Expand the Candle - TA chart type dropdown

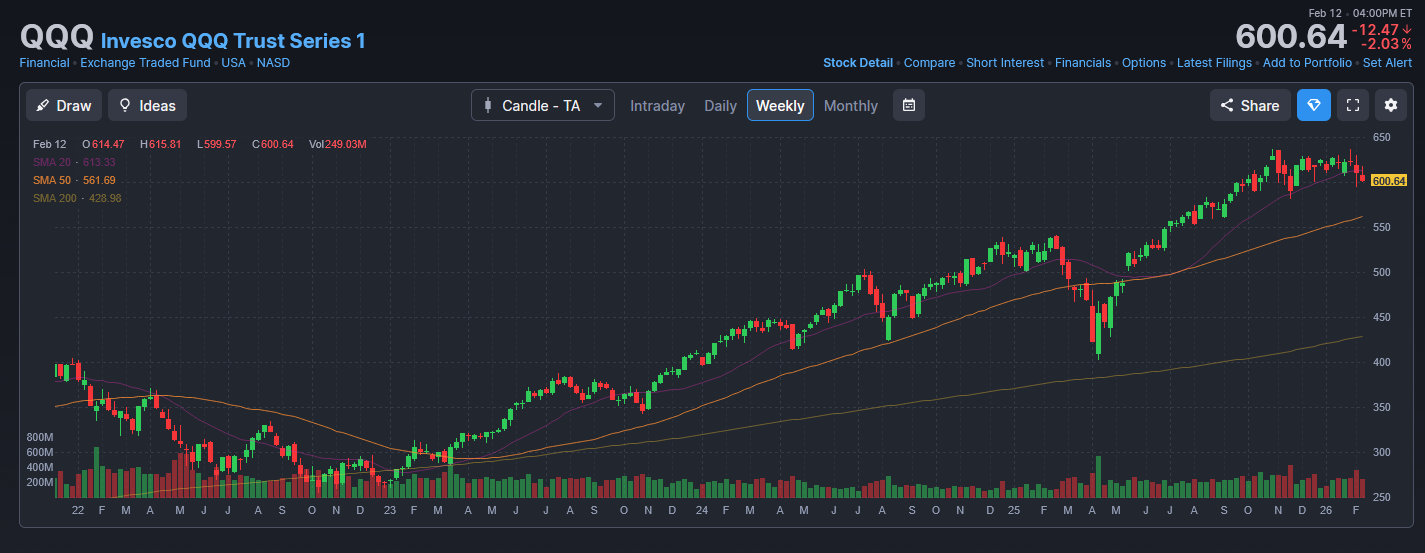[543, 105]
